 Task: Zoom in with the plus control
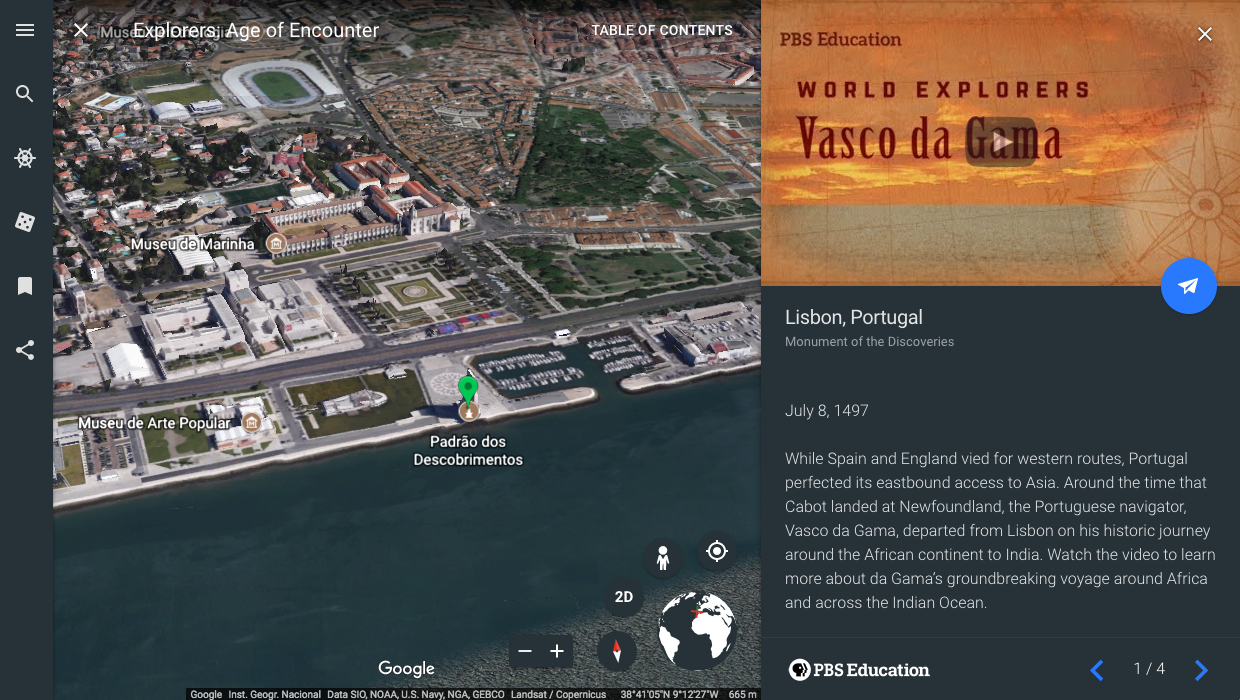pyautogui.click(x=557, y=651)
